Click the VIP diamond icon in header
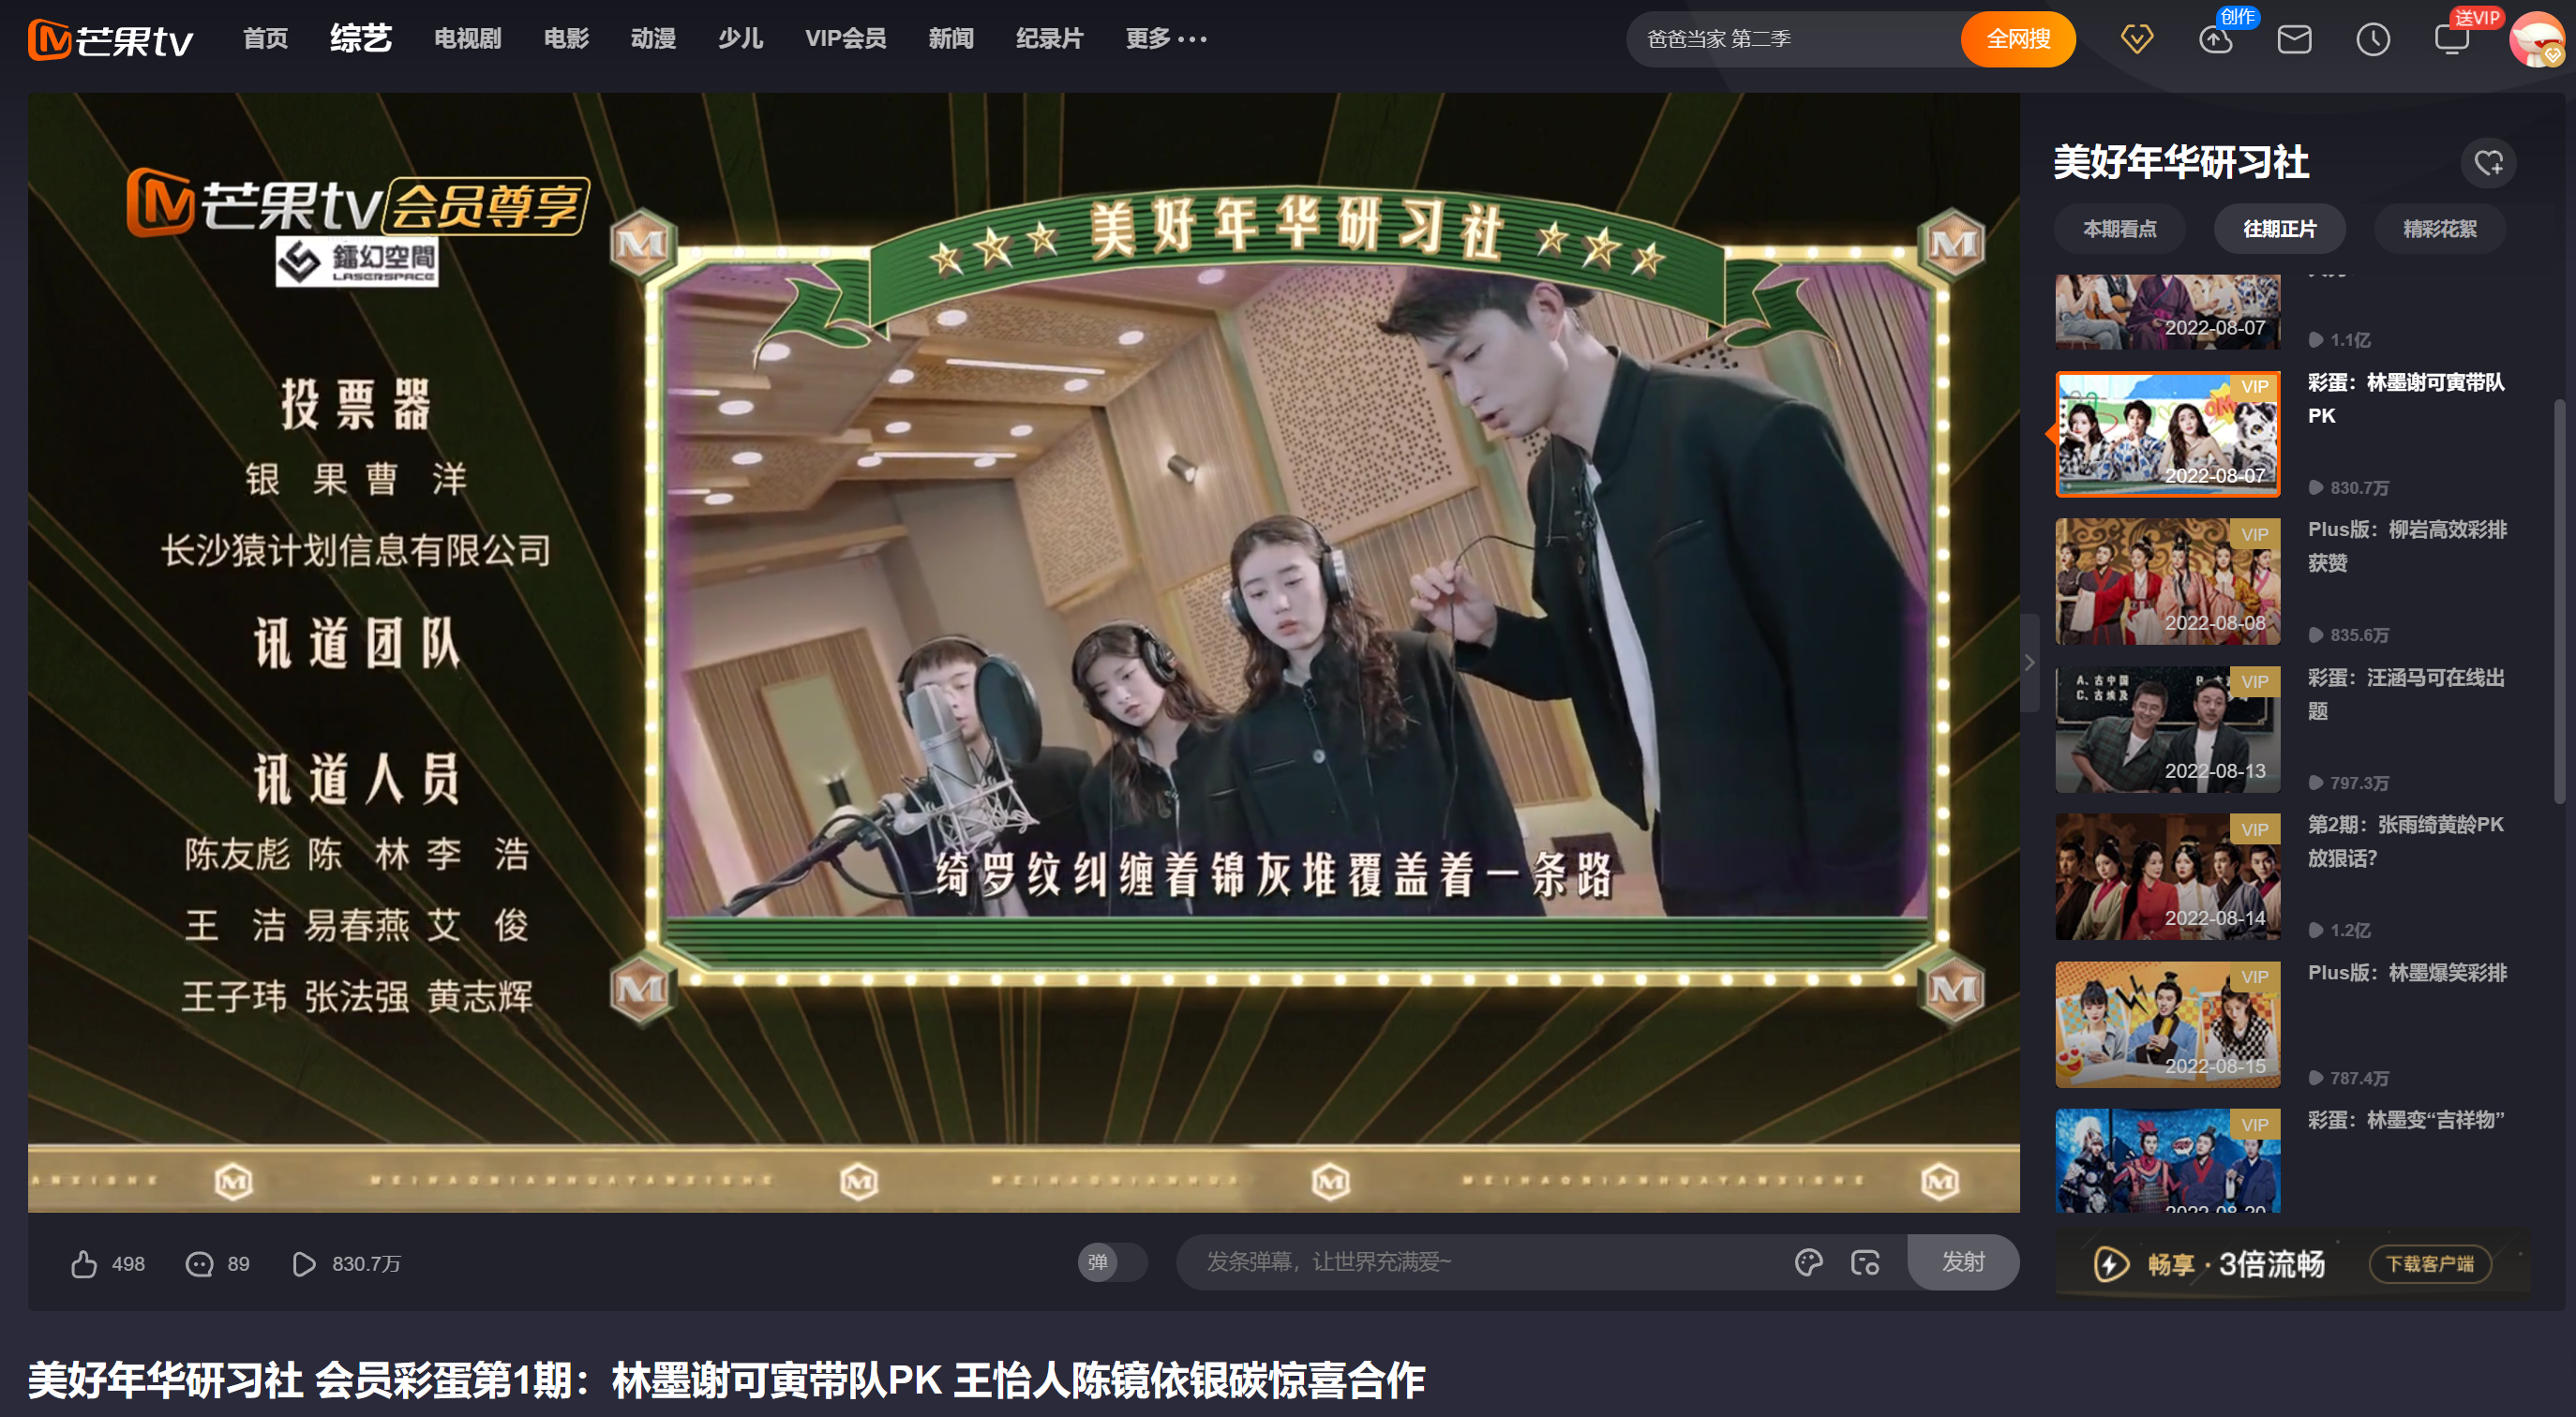This screenshot has height=1417, width=2576. tap(2136, 39)
